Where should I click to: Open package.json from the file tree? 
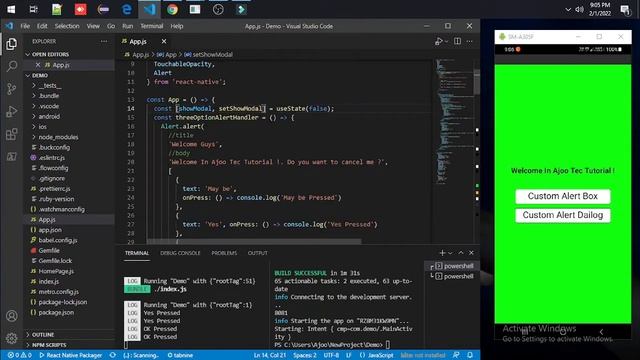coord(56,312)
